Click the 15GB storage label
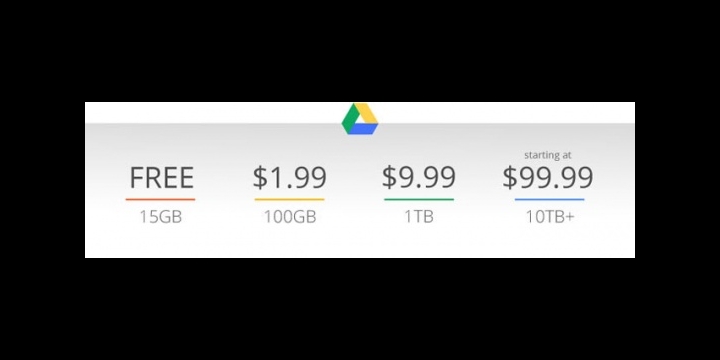This screenshot has width=720, height=360. 161,216
